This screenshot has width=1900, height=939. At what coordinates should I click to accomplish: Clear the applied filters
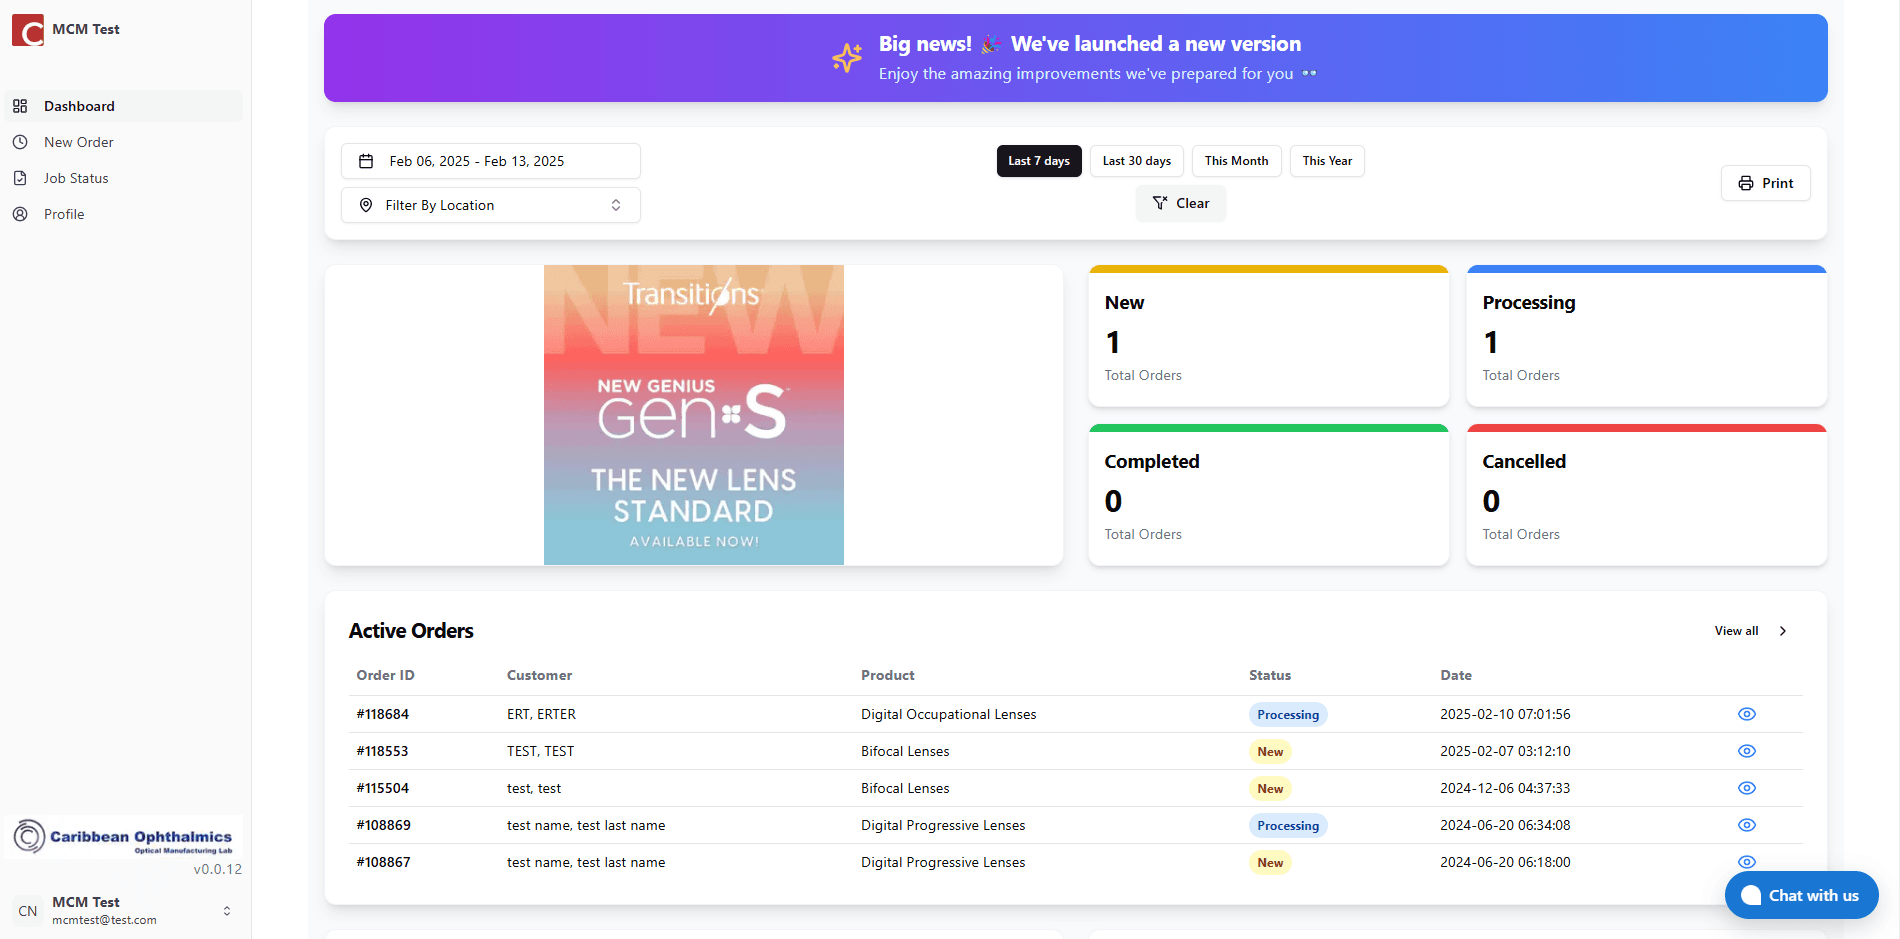point(1180,203)
